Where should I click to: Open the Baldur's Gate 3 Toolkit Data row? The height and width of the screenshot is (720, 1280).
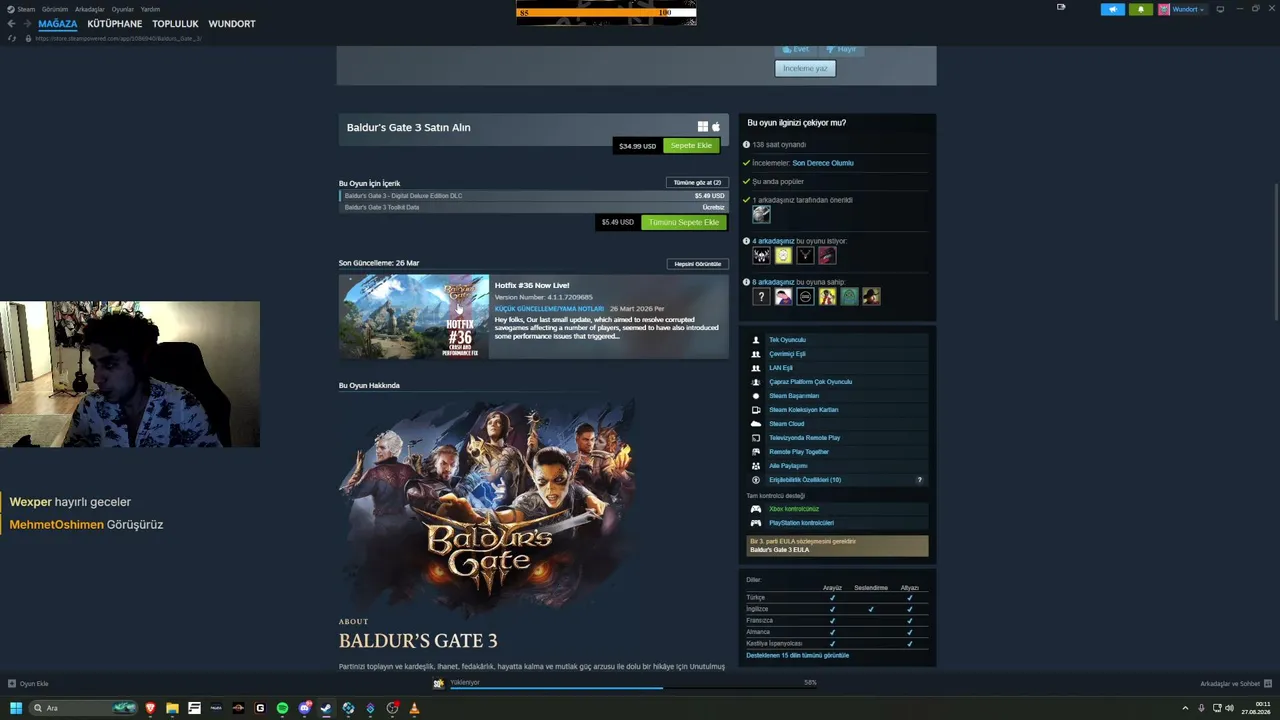533,207
